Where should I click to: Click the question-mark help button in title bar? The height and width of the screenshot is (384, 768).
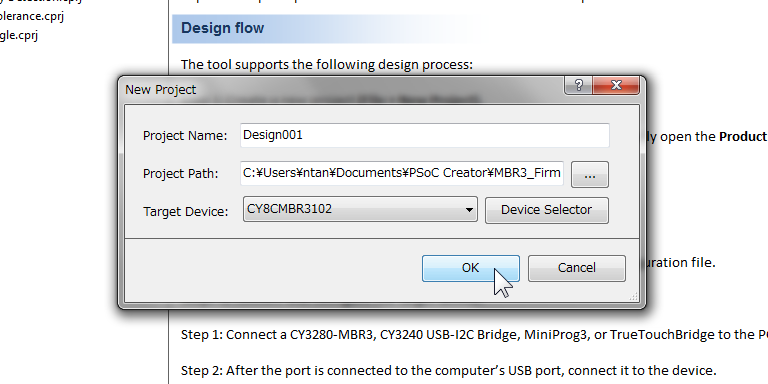(x=578, y=85)
